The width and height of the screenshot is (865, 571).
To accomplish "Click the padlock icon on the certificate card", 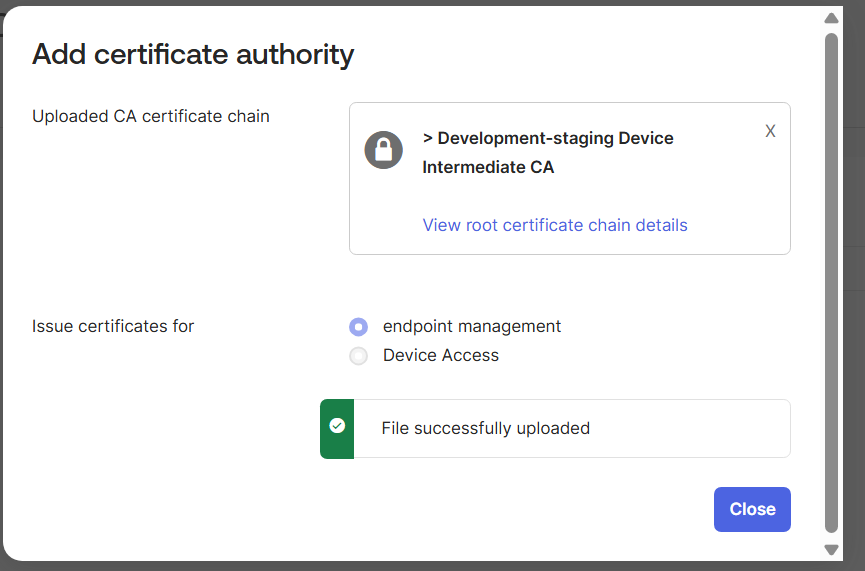I will coord(383,151).
